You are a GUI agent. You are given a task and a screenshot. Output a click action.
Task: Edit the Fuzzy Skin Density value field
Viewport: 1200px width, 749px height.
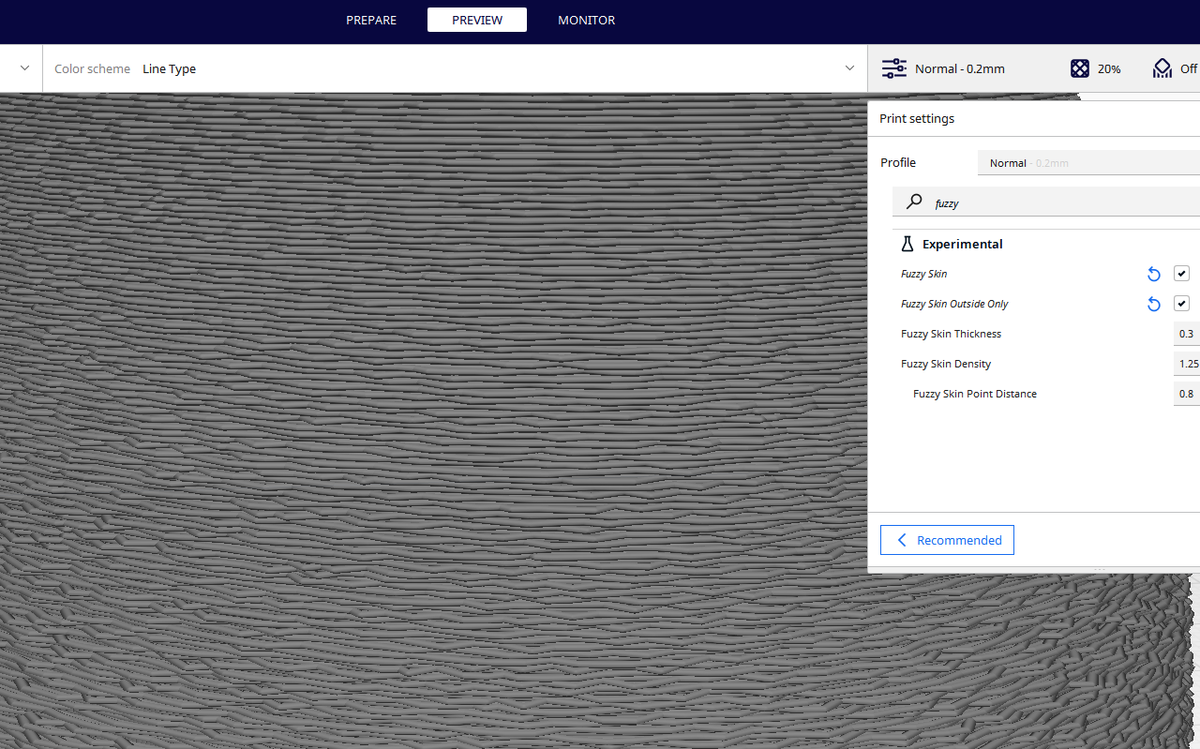[x=1187, y=363]
